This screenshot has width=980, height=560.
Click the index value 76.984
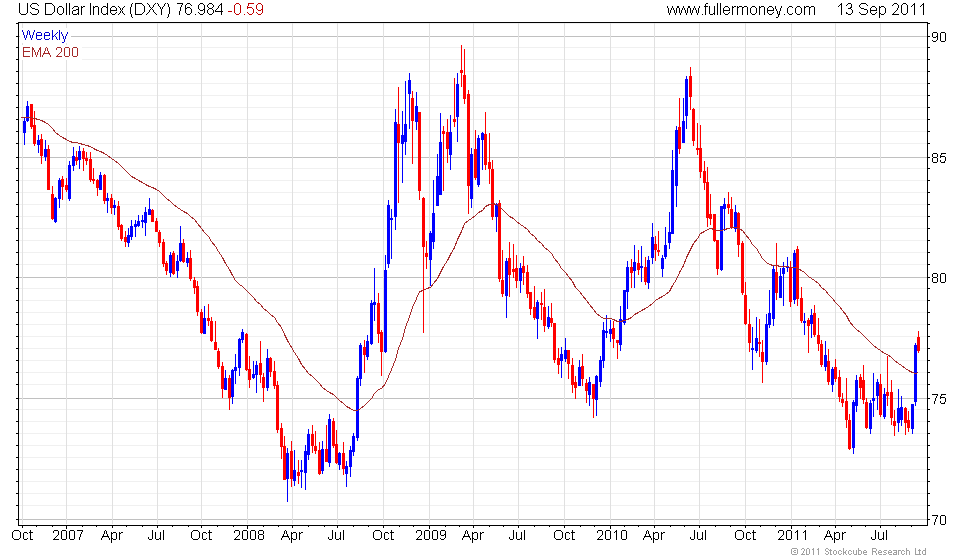pyautogui.click(x=199, y=9)
